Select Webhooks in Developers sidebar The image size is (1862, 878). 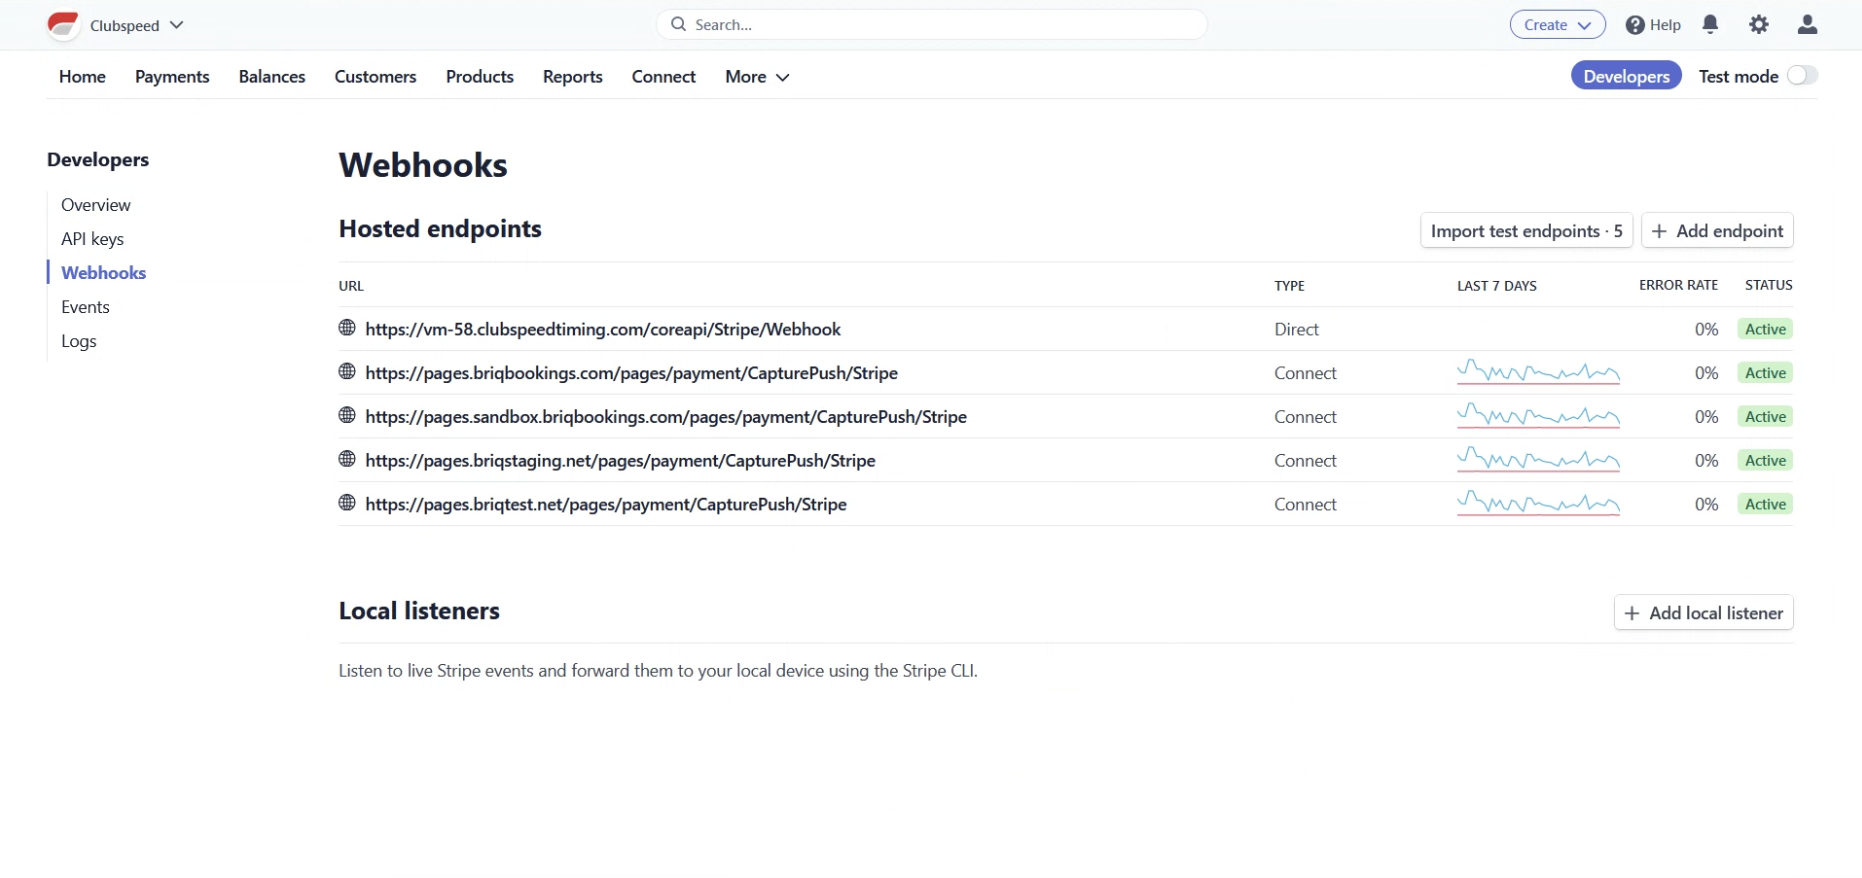104,273
